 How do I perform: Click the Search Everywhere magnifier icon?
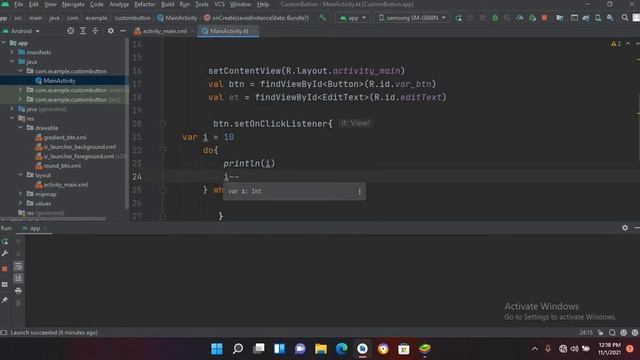click(625, 18)
